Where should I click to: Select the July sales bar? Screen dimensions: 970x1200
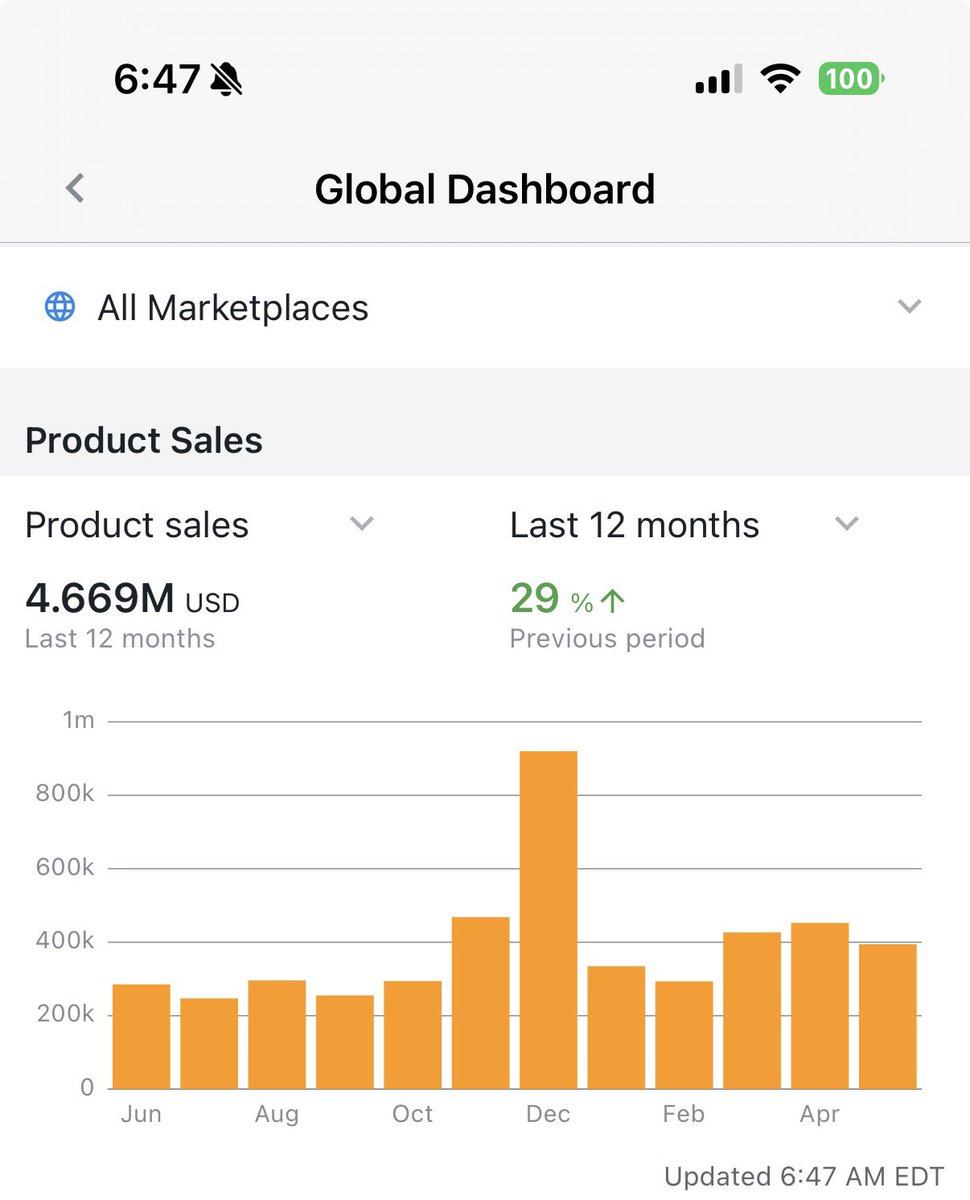(209, 1044)
